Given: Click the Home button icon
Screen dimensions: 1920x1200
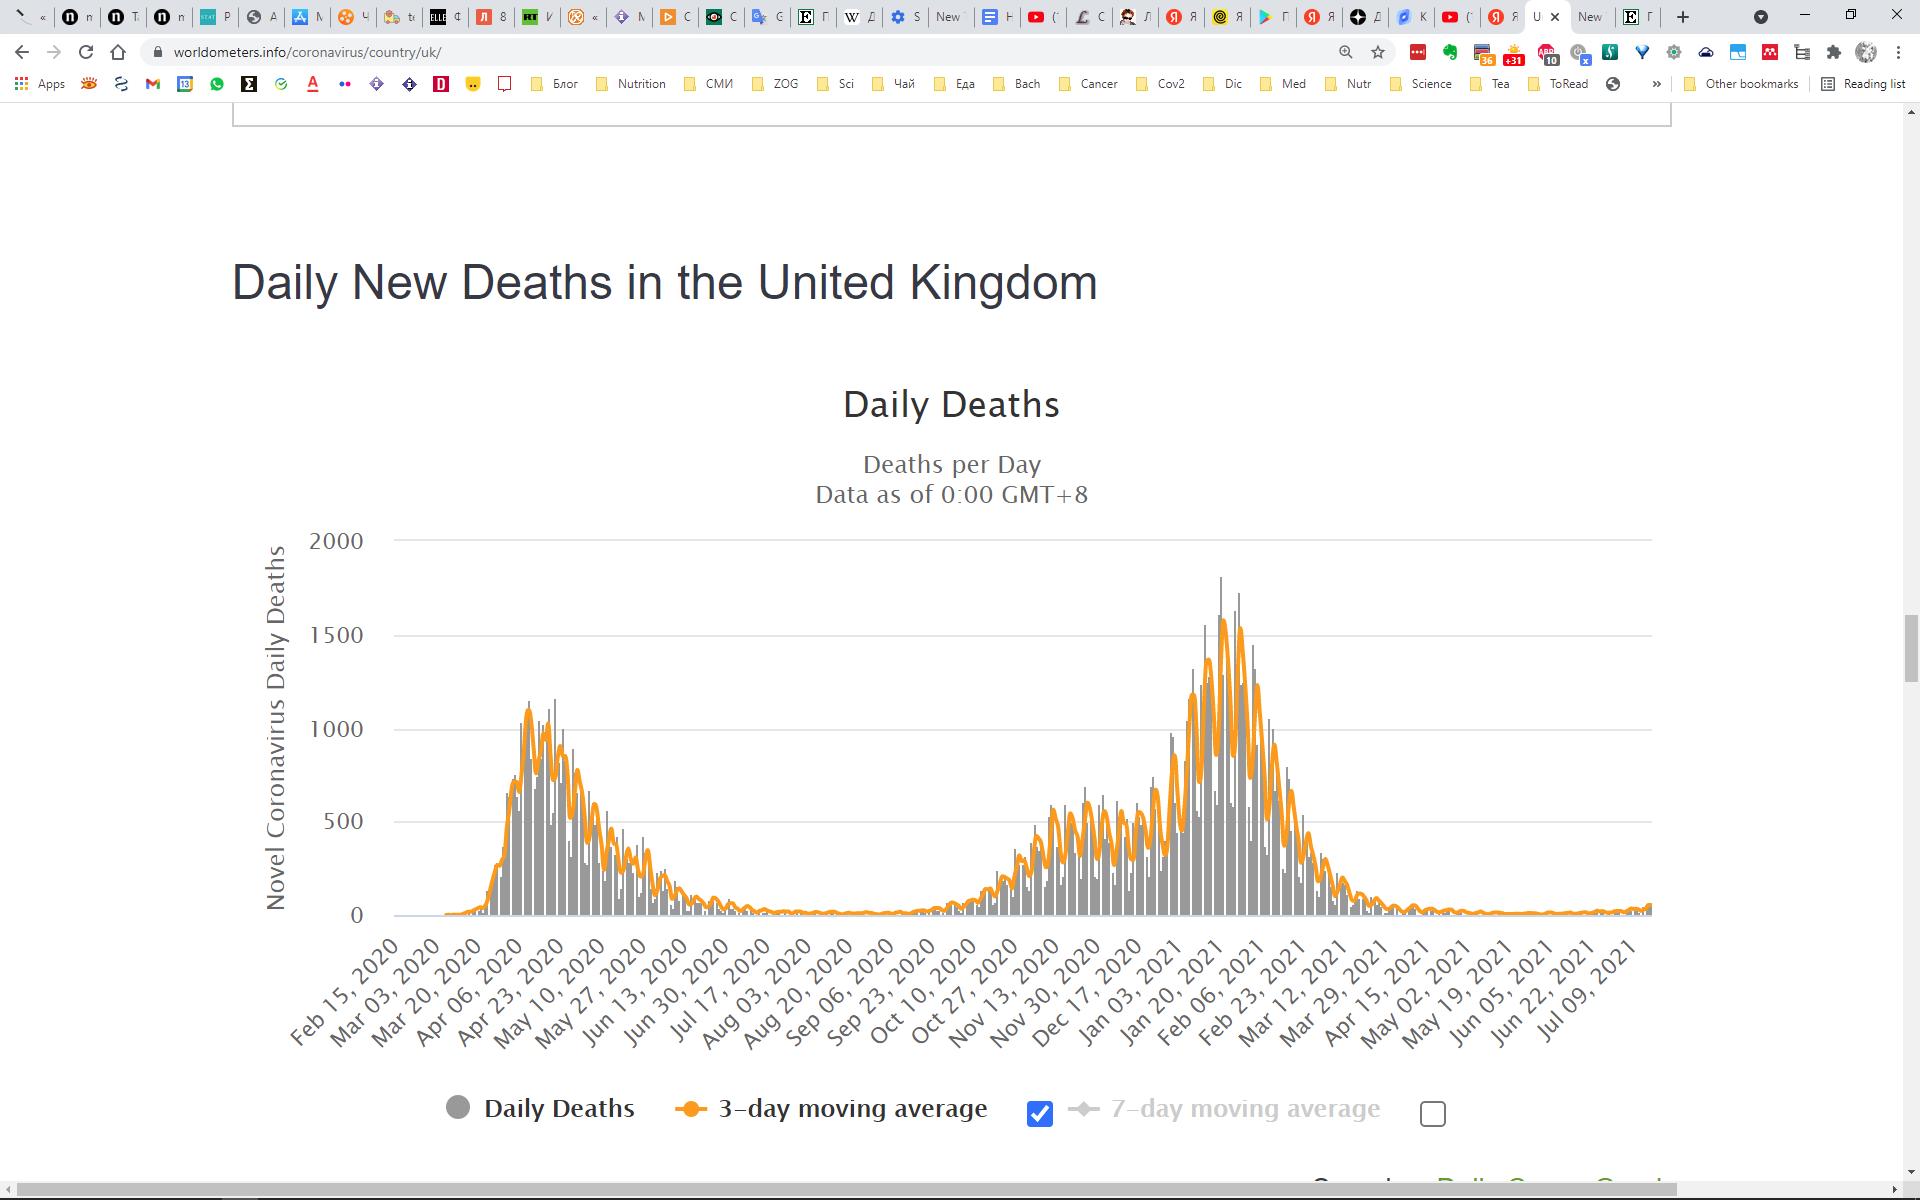Looking at the screenshot, I should (x=118, y=52).
